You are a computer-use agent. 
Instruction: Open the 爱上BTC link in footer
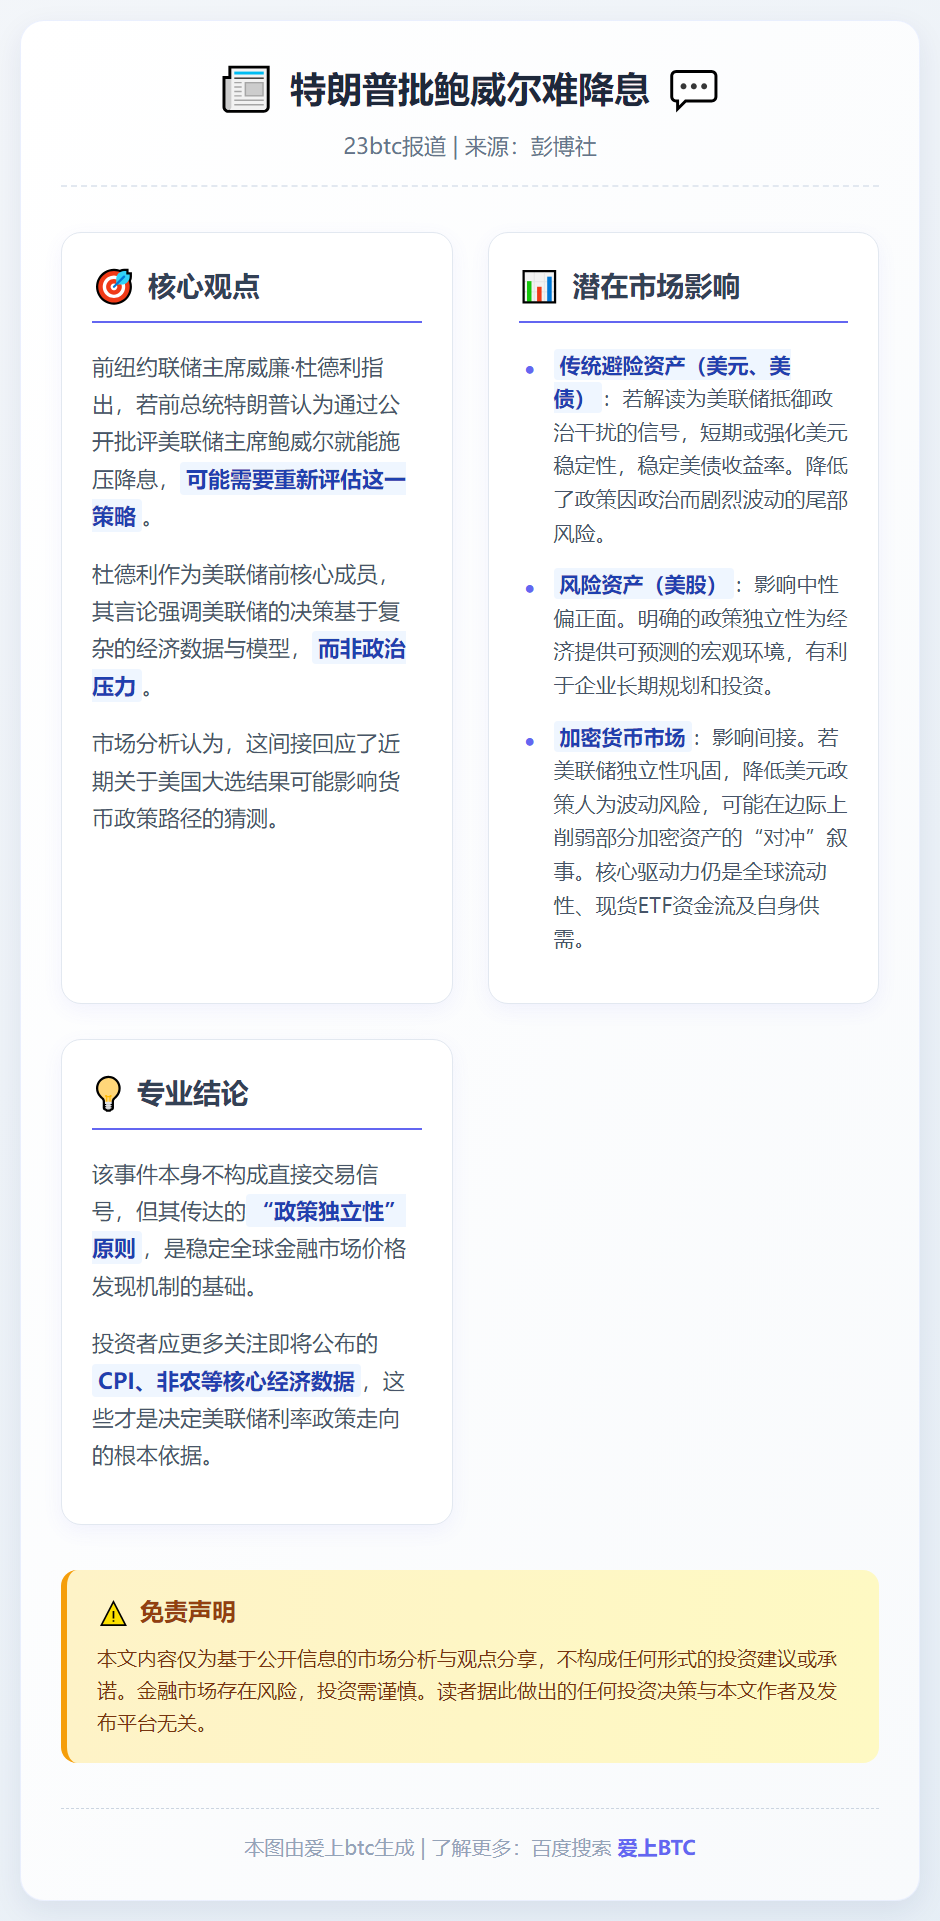click(x=656, y=1848)
